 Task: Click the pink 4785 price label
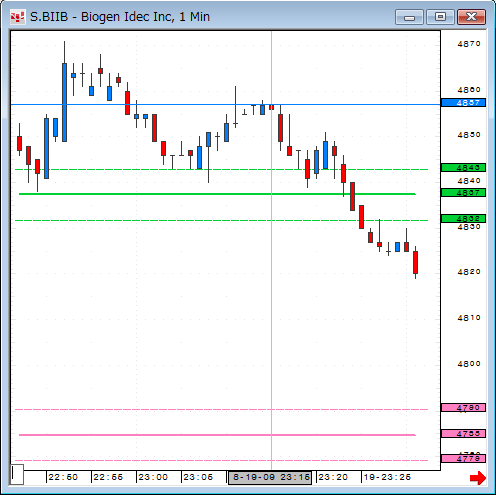[463, 434]
